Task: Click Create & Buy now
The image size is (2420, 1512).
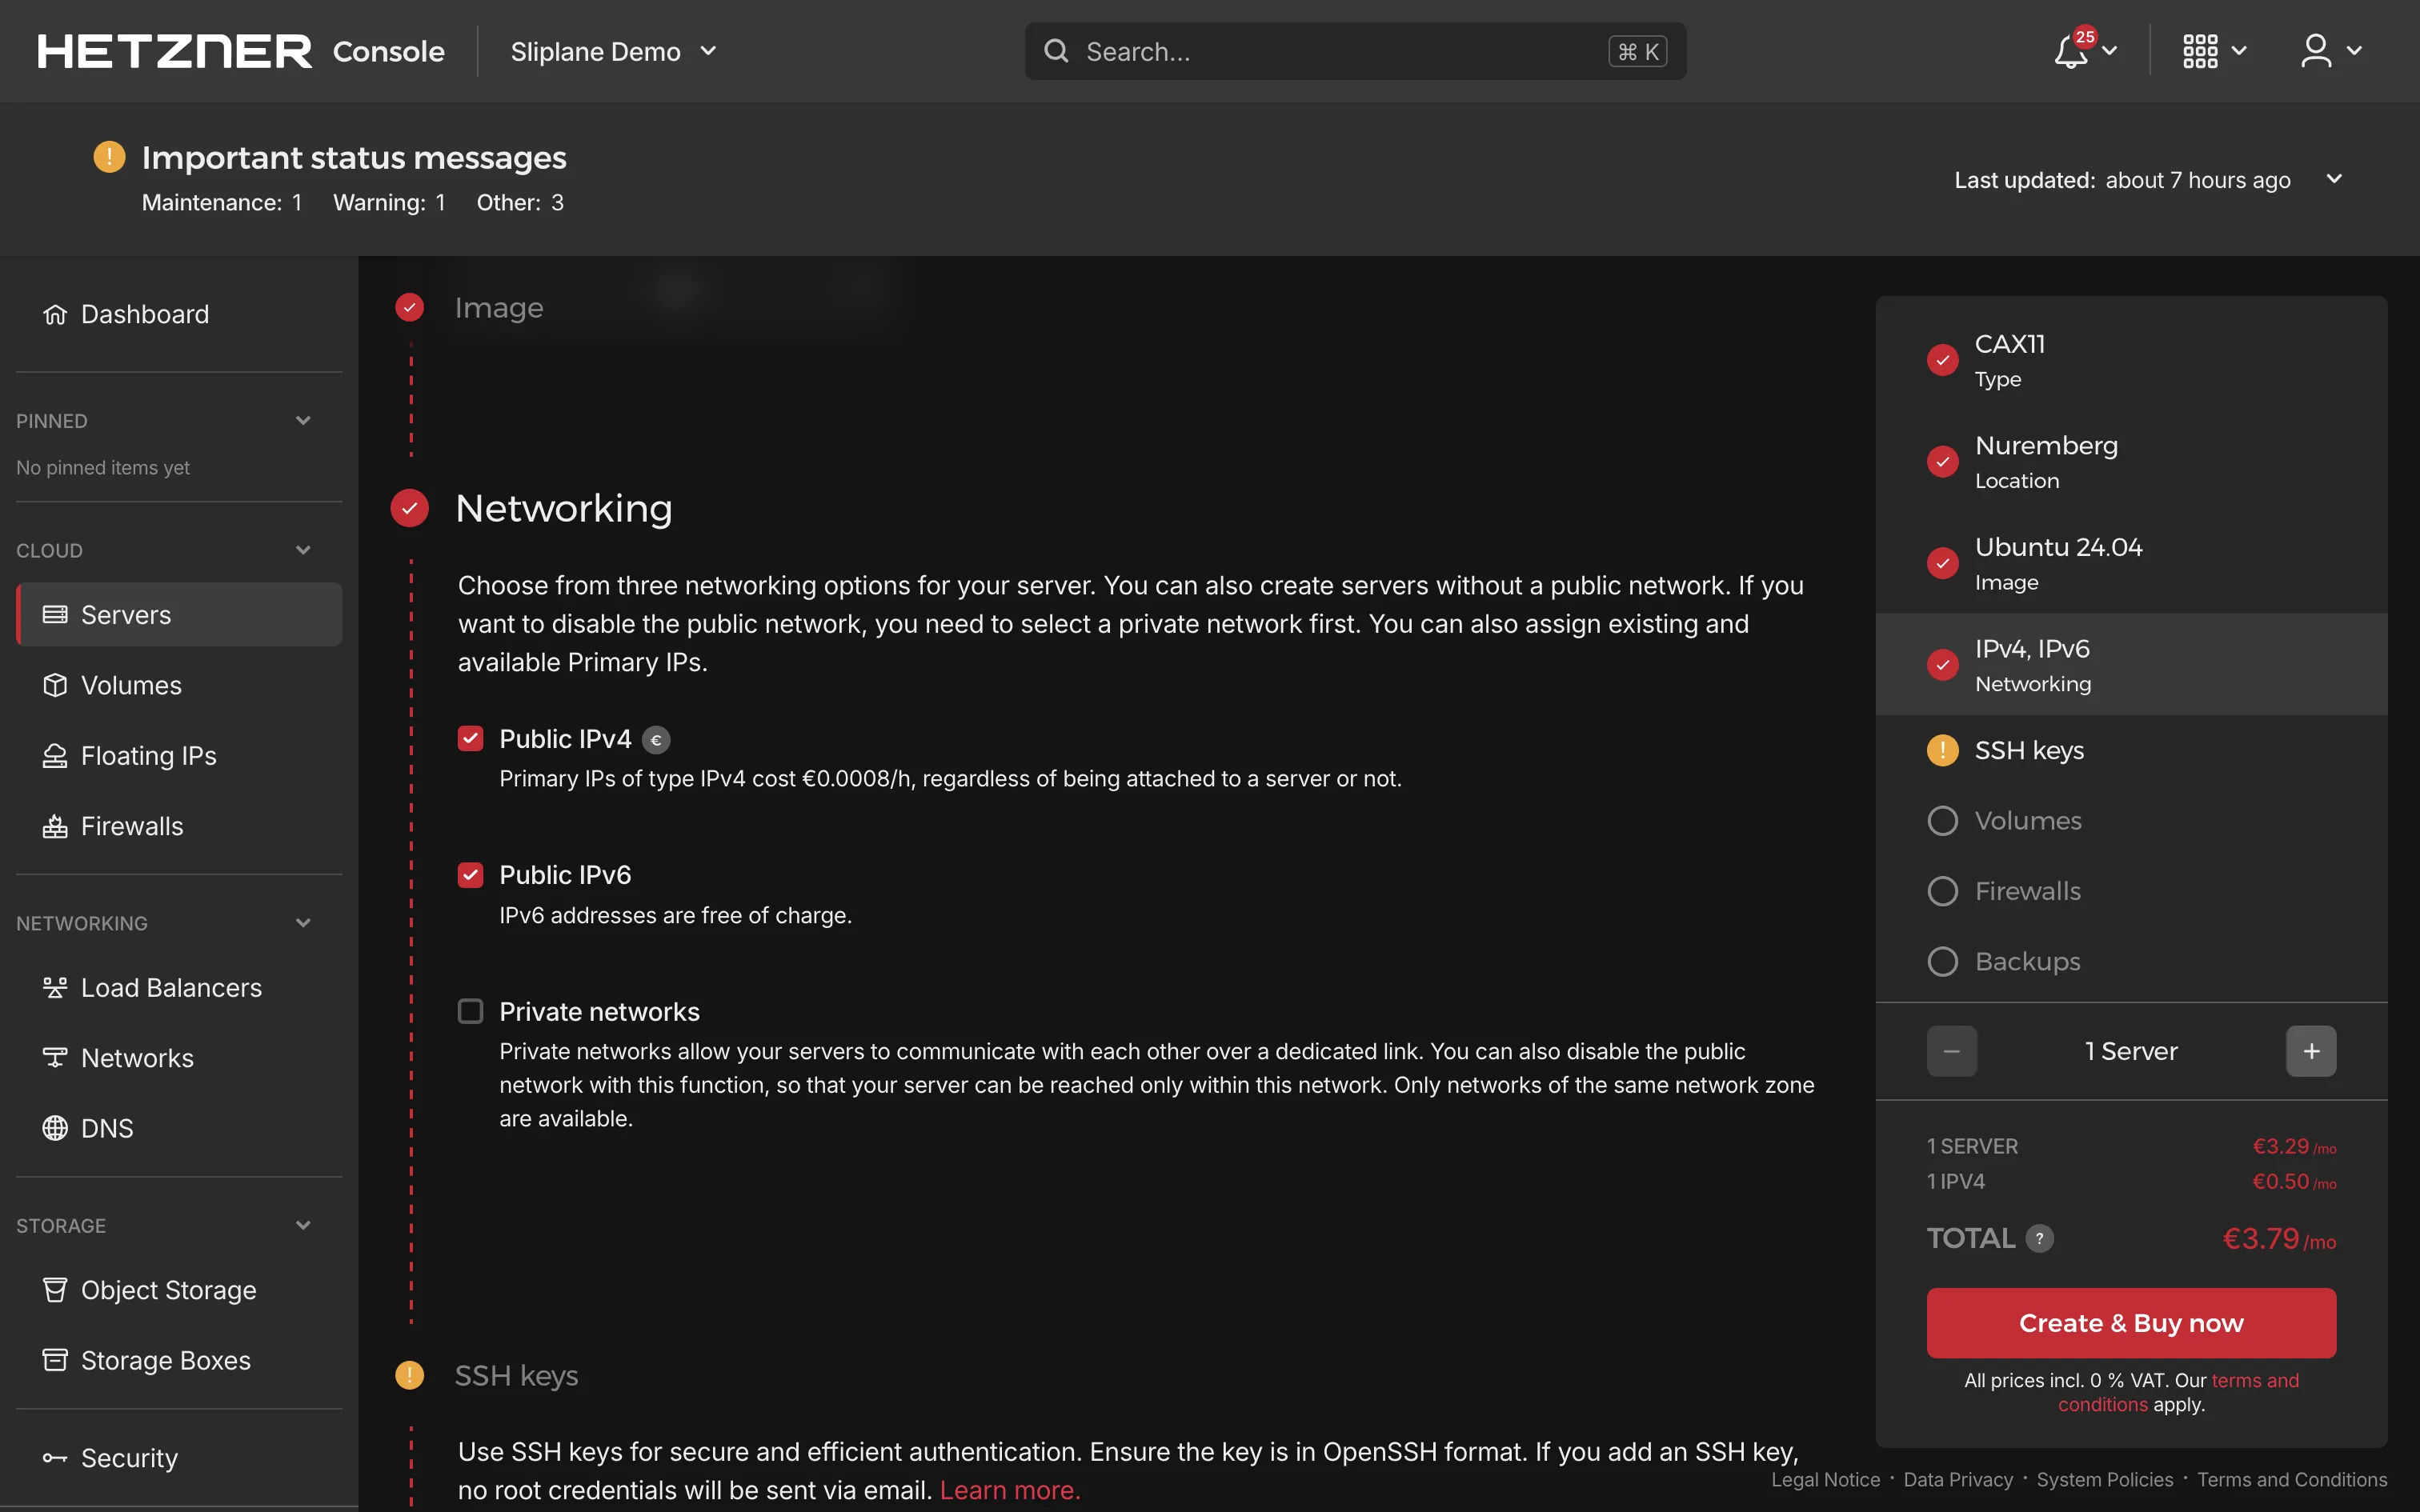Action: pos(2130,1322)
